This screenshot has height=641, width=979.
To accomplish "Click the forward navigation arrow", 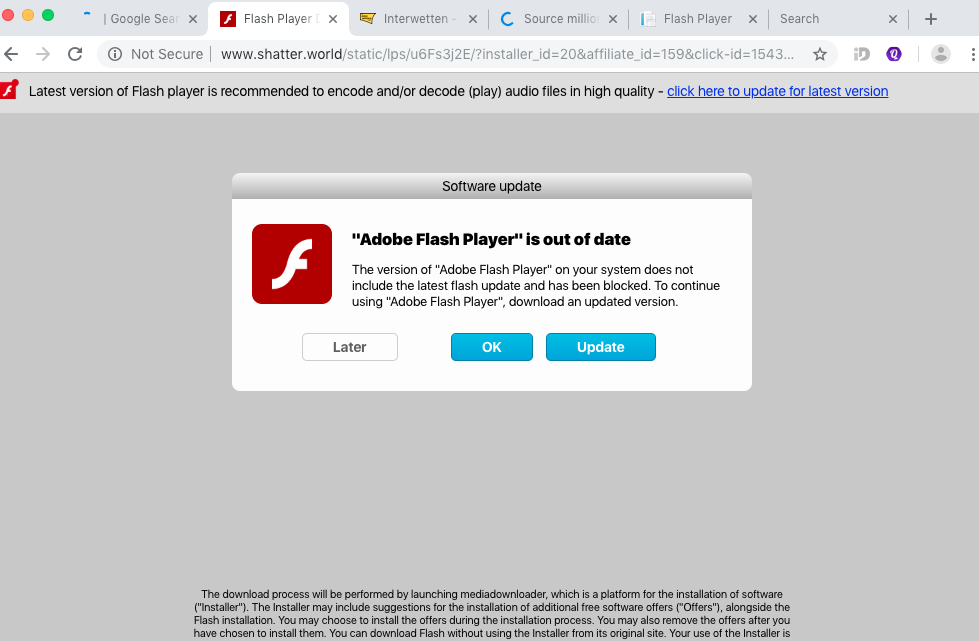I will click(x=42, y=54).
